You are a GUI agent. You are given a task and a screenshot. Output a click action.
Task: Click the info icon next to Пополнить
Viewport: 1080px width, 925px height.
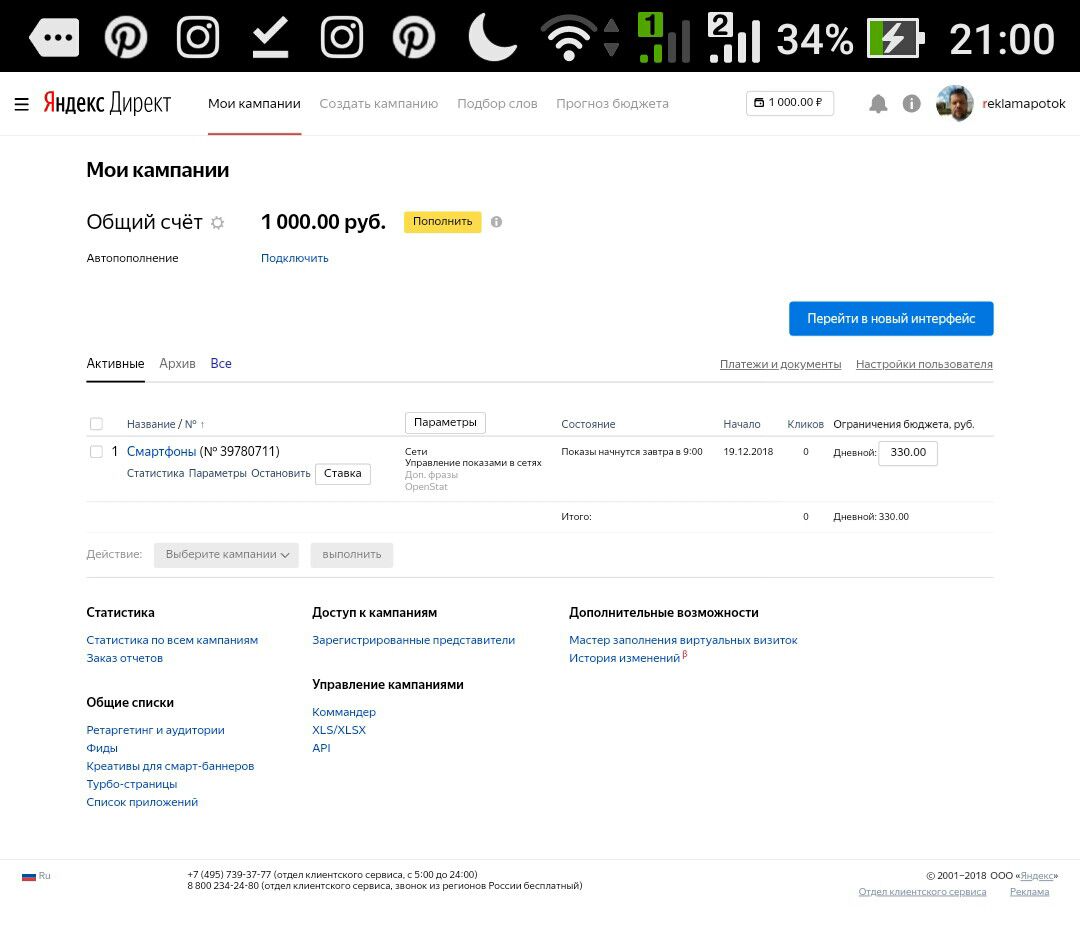click(x=496, y=222)
